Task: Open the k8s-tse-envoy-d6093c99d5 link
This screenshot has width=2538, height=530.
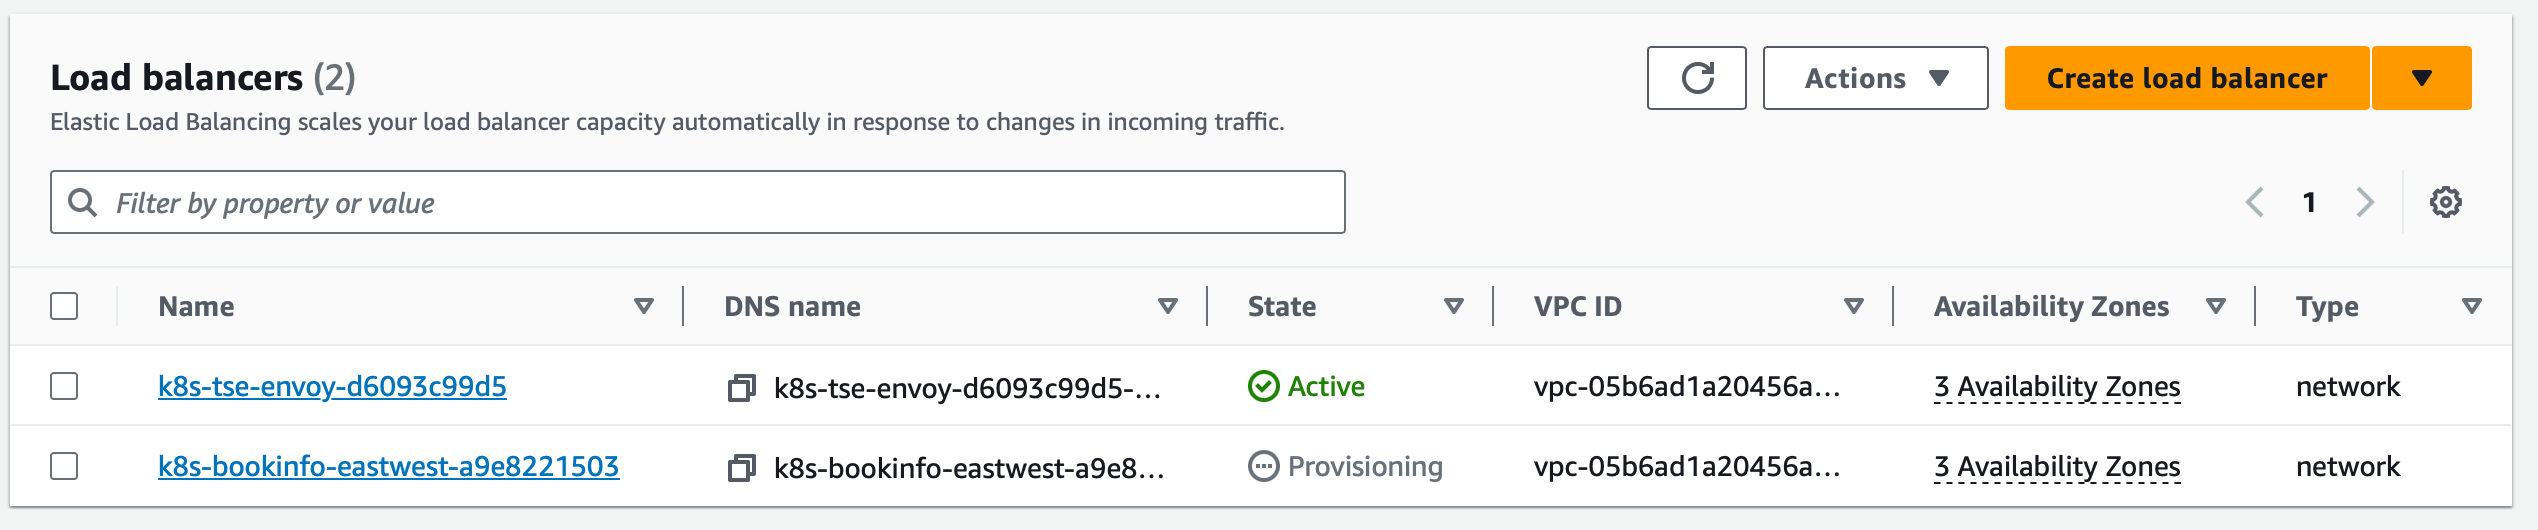Action: pos(332,386)
